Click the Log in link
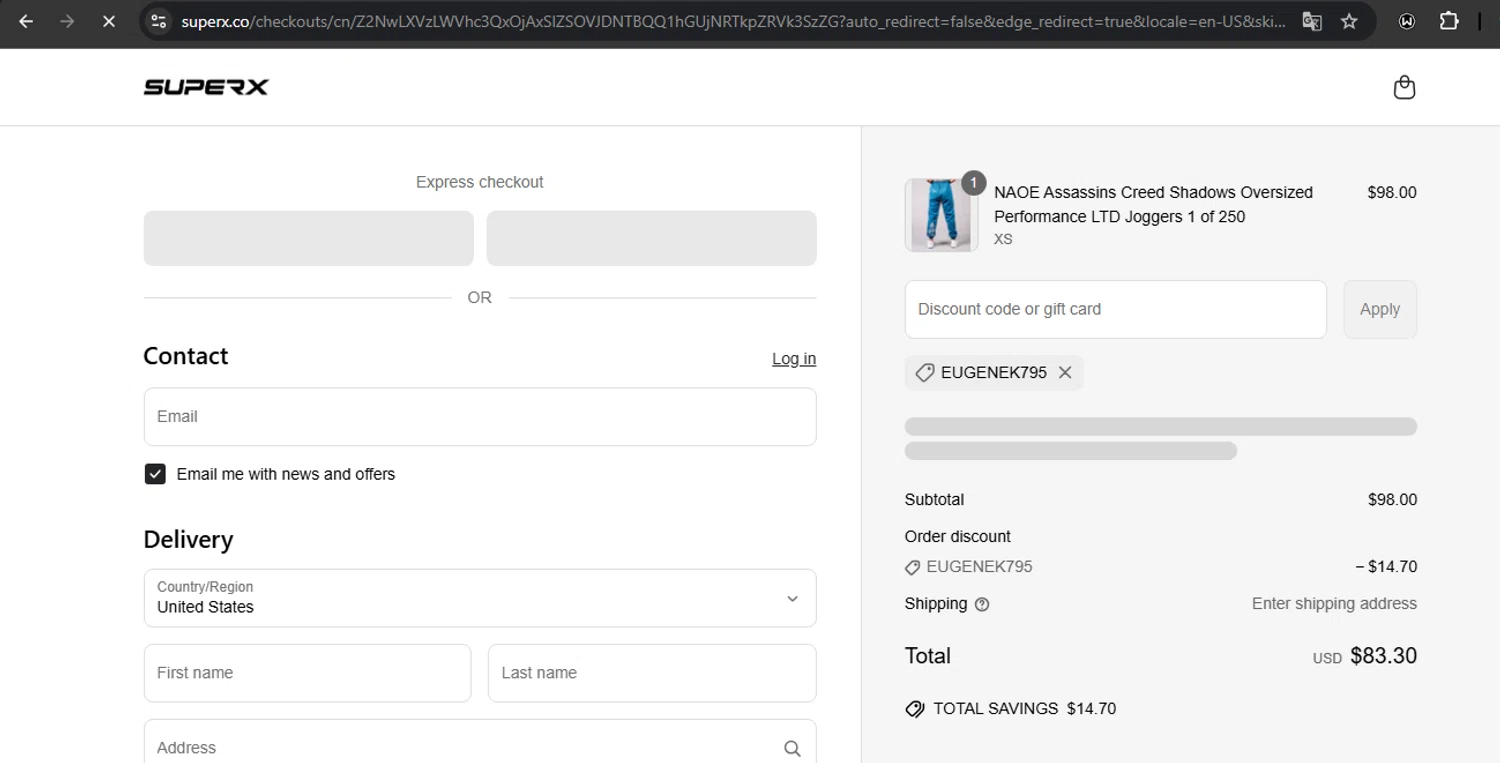The image size is (1500, 763). pos(794,359)
